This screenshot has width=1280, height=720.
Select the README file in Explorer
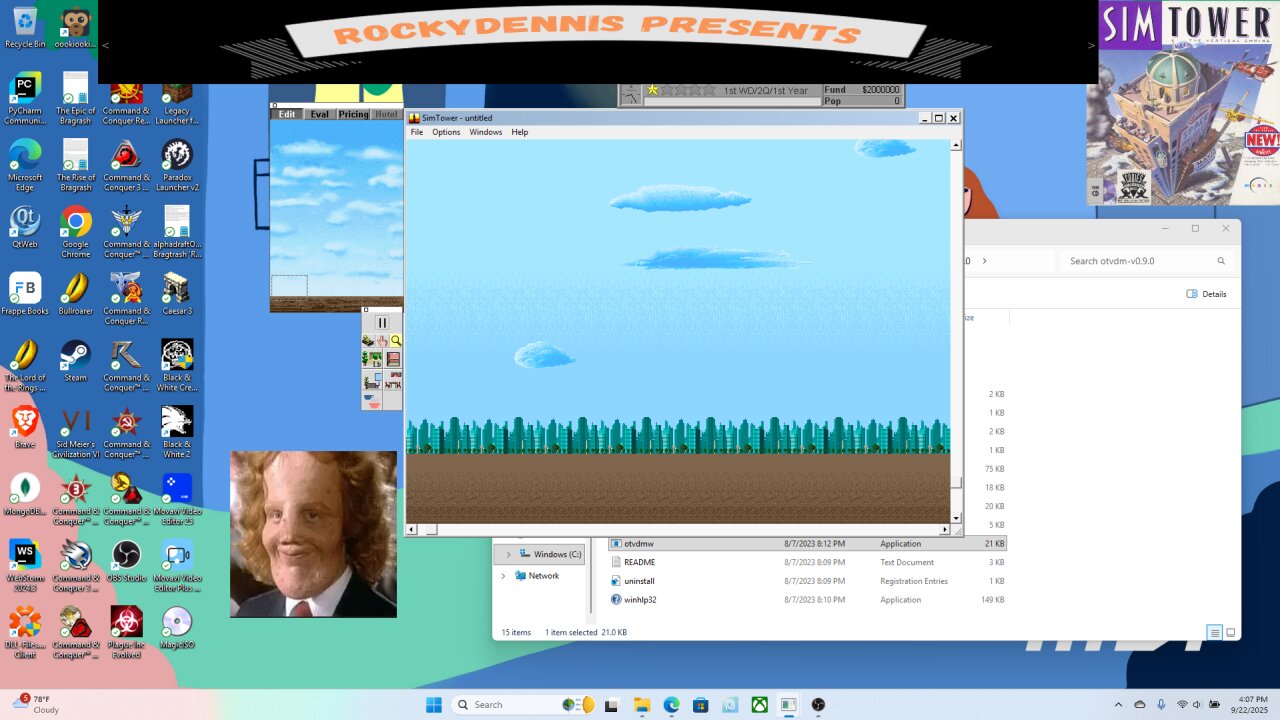click(807, 562)
